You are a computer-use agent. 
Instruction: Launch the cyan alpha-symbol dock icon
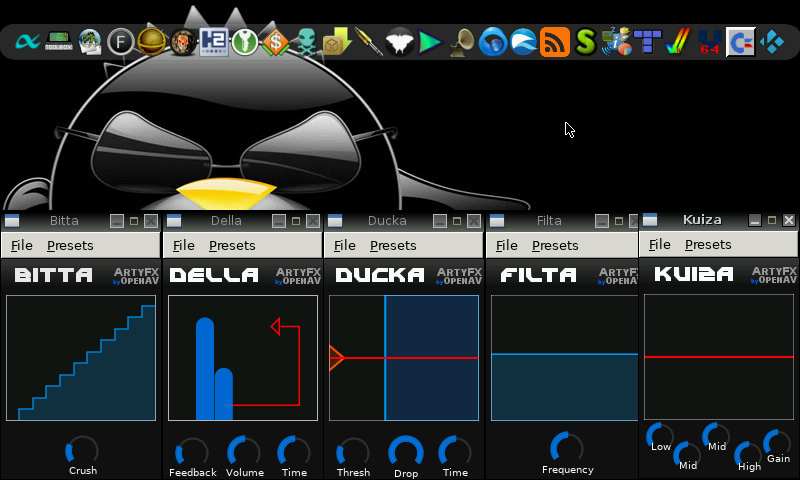click(x=28, y=42)
